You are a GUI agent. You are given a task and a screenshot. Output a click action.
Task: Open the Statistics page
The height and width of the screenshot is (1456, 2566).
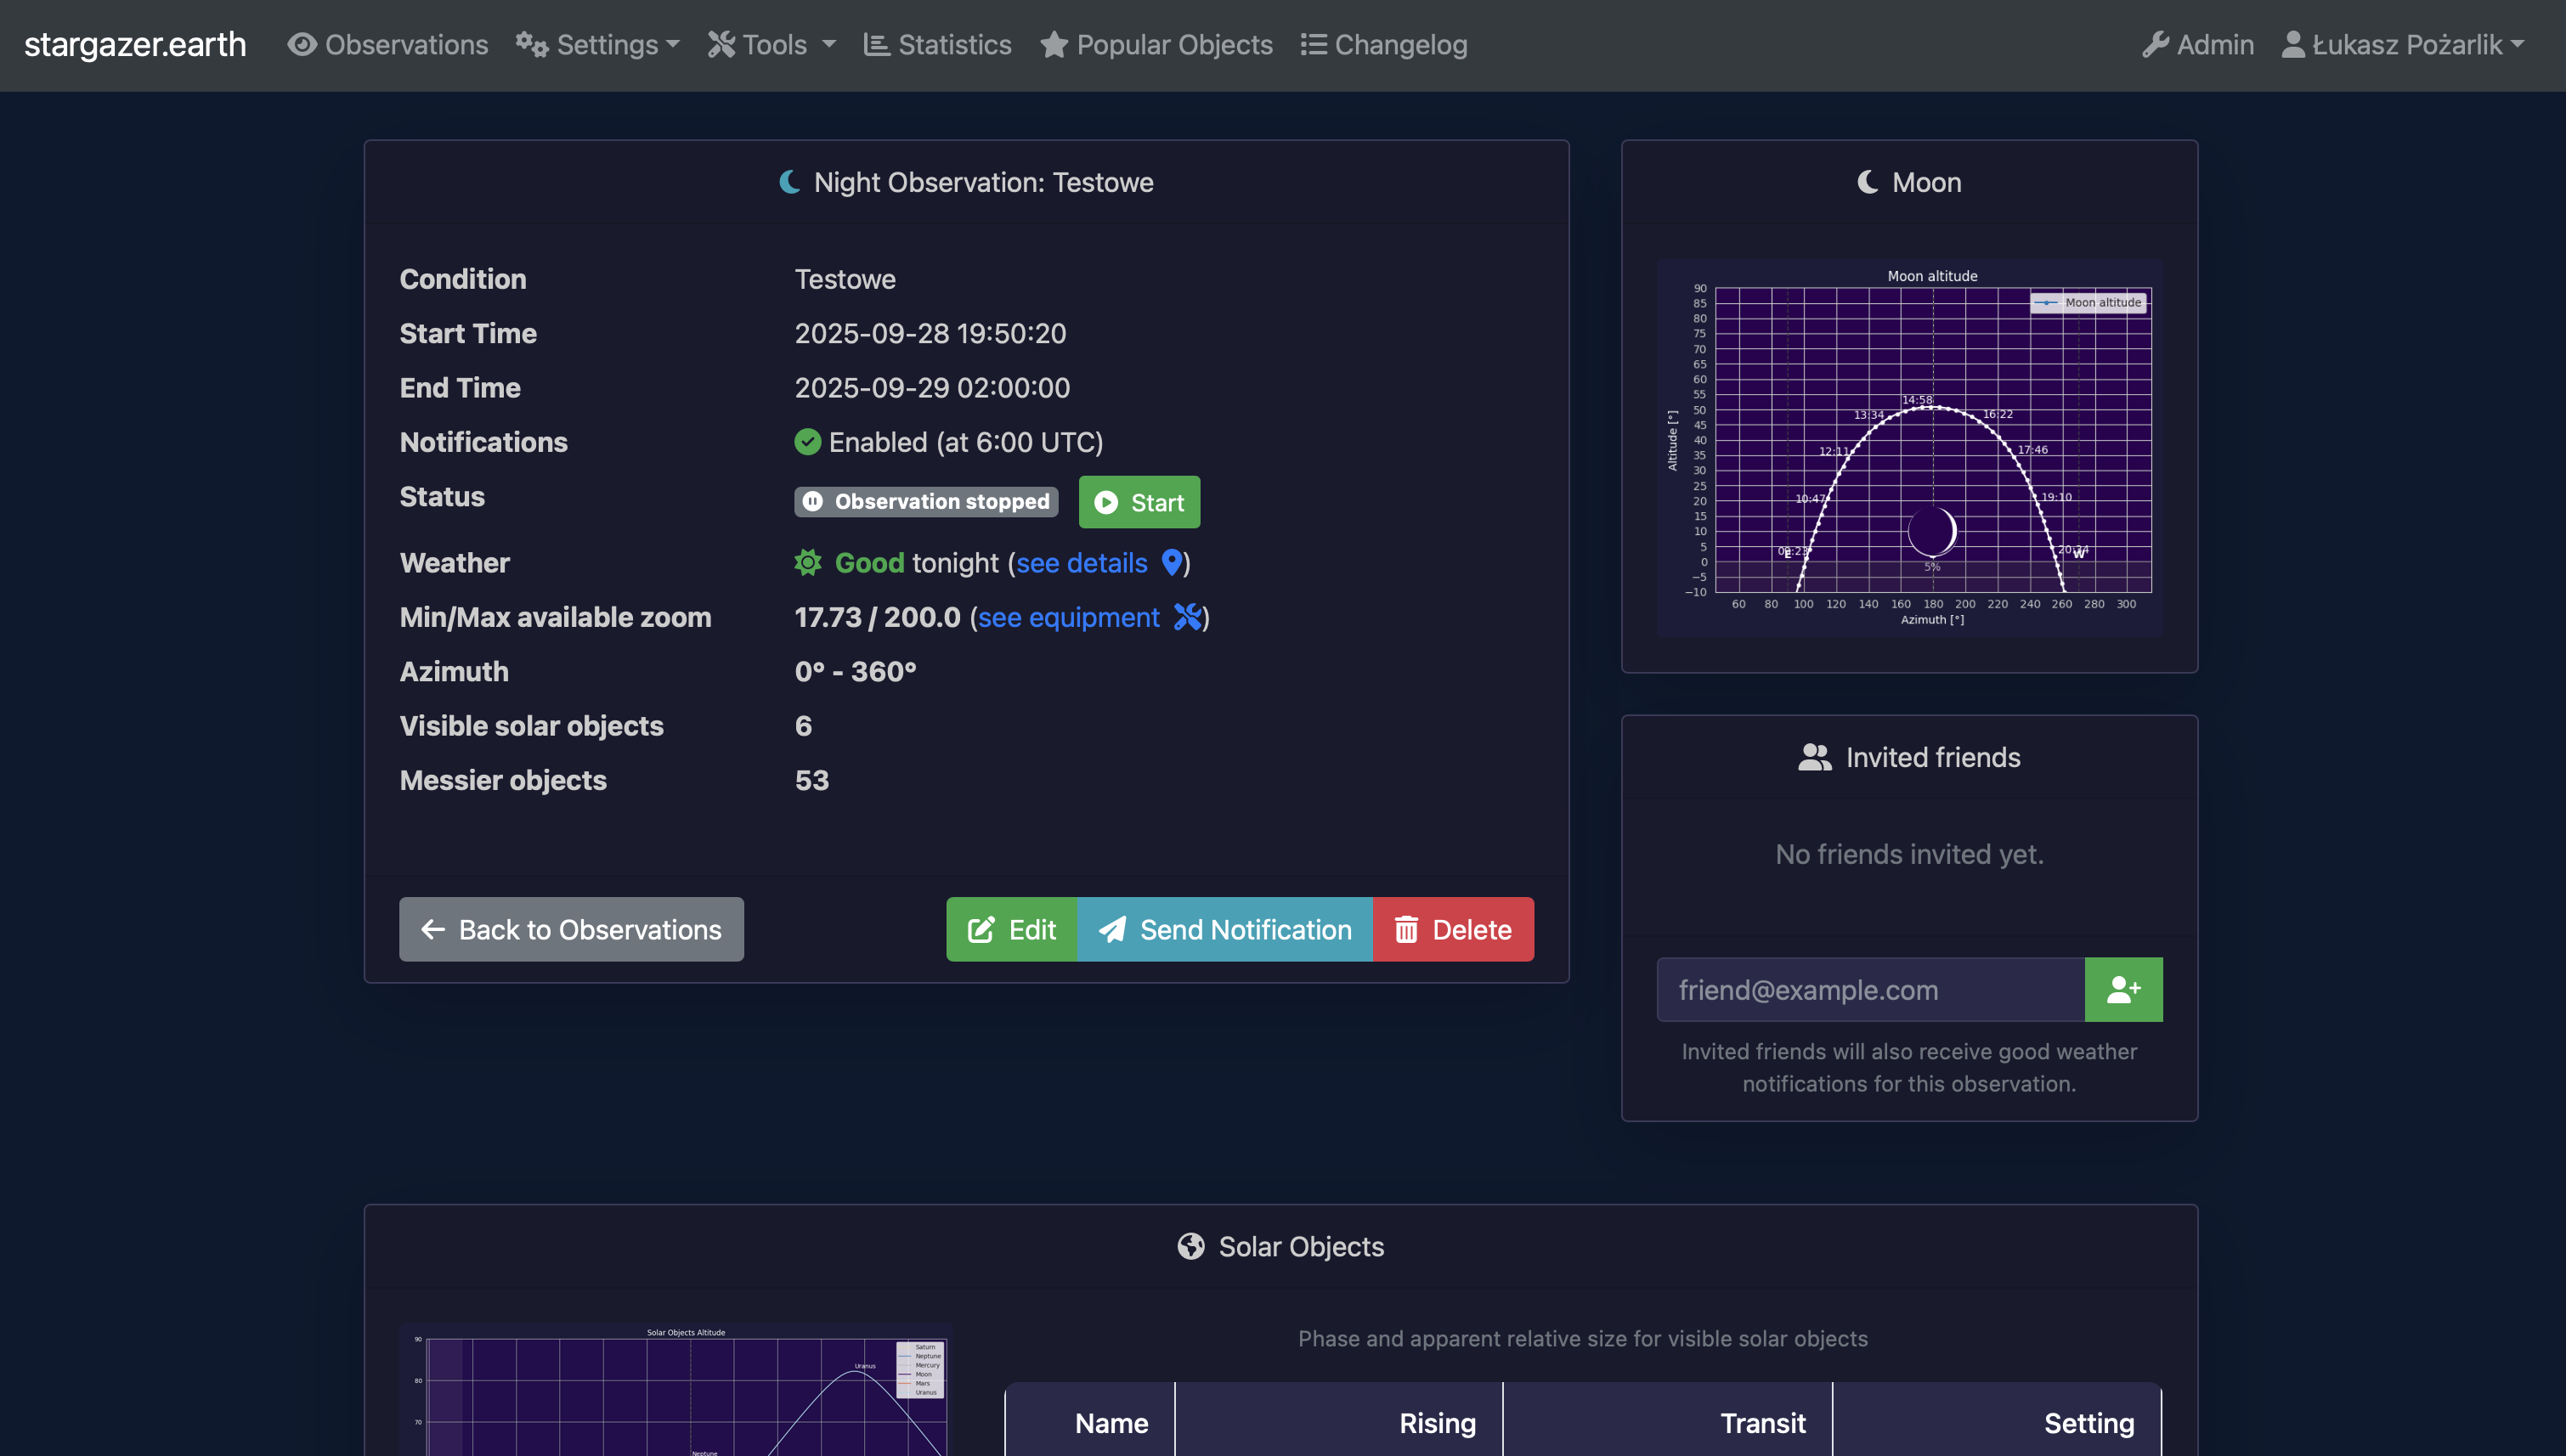[x=938, y=45]
